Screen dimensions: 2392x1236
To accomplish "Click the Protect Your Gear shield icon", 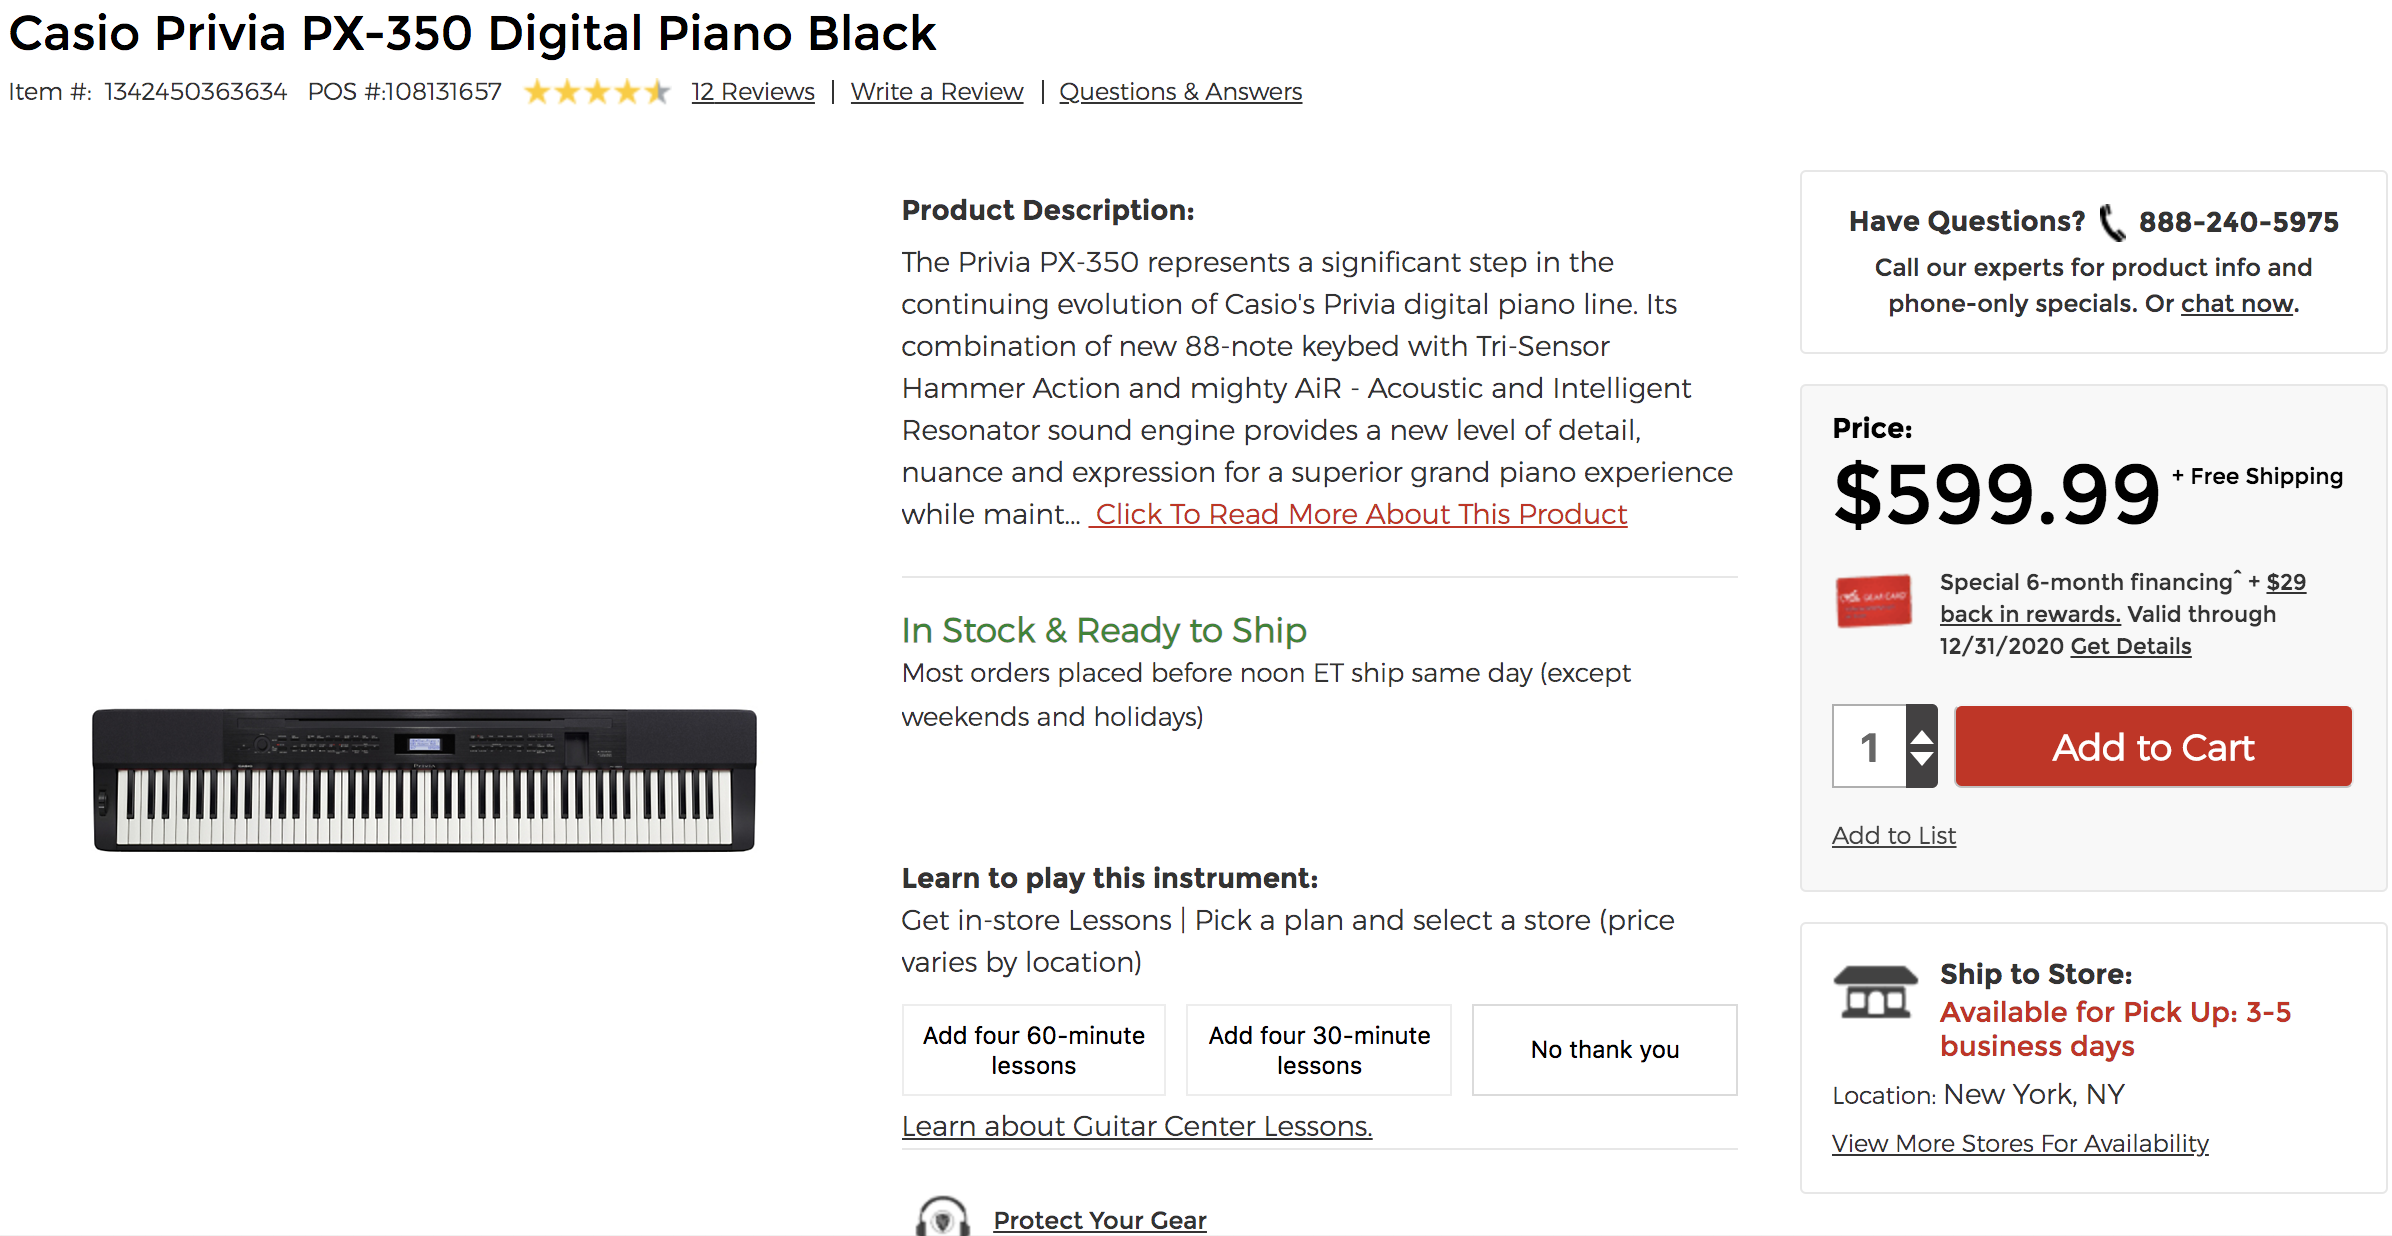I will (x=942, y=1217).
